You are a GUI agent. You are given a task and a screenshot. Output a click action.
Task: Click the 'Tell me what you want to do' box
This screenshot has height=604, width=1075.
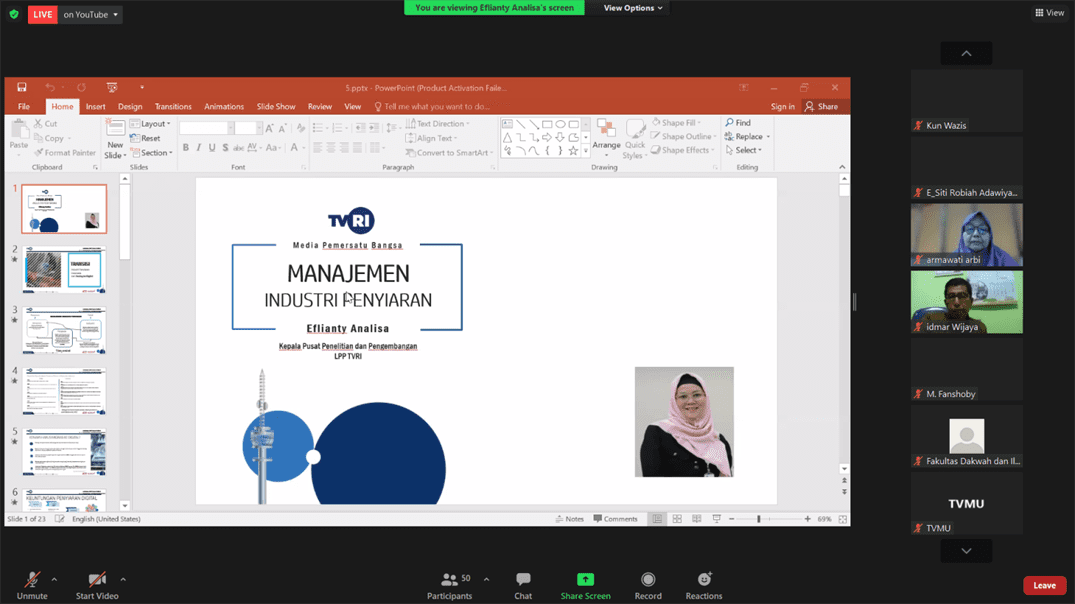[432, 107]
